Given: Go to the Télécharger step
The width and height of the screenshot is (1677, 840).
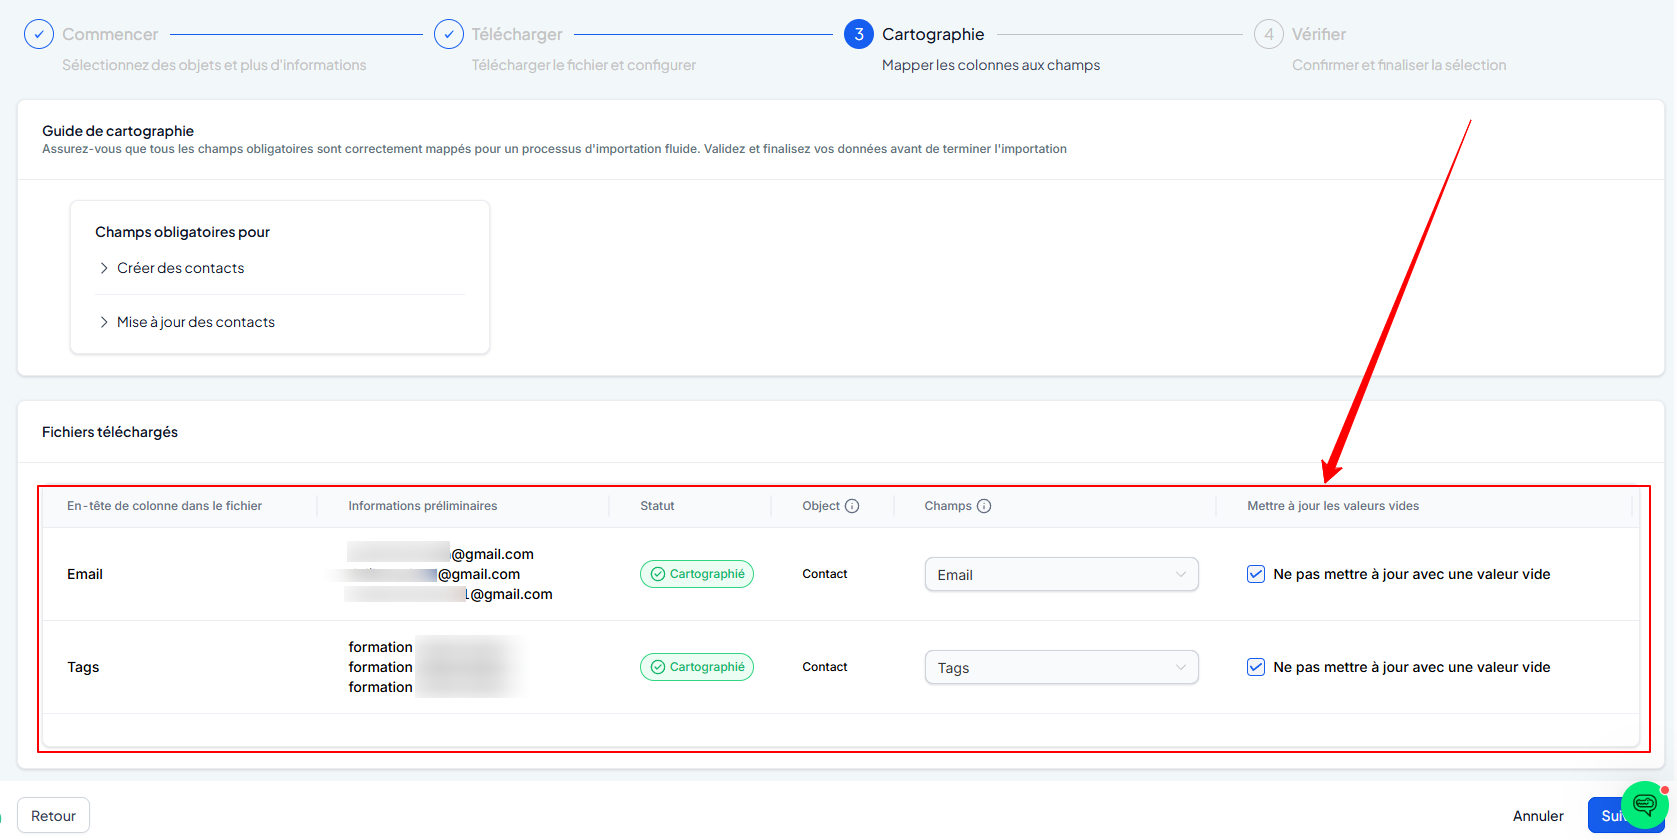Looking at the screenshot, I should 517,34.
